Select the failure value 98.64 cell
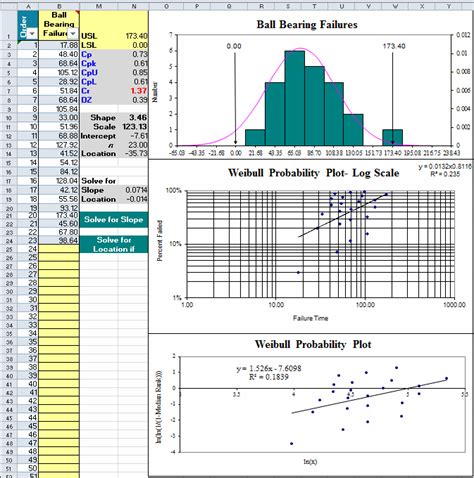Viewport: 474px width, 478px height. (59, 240)
